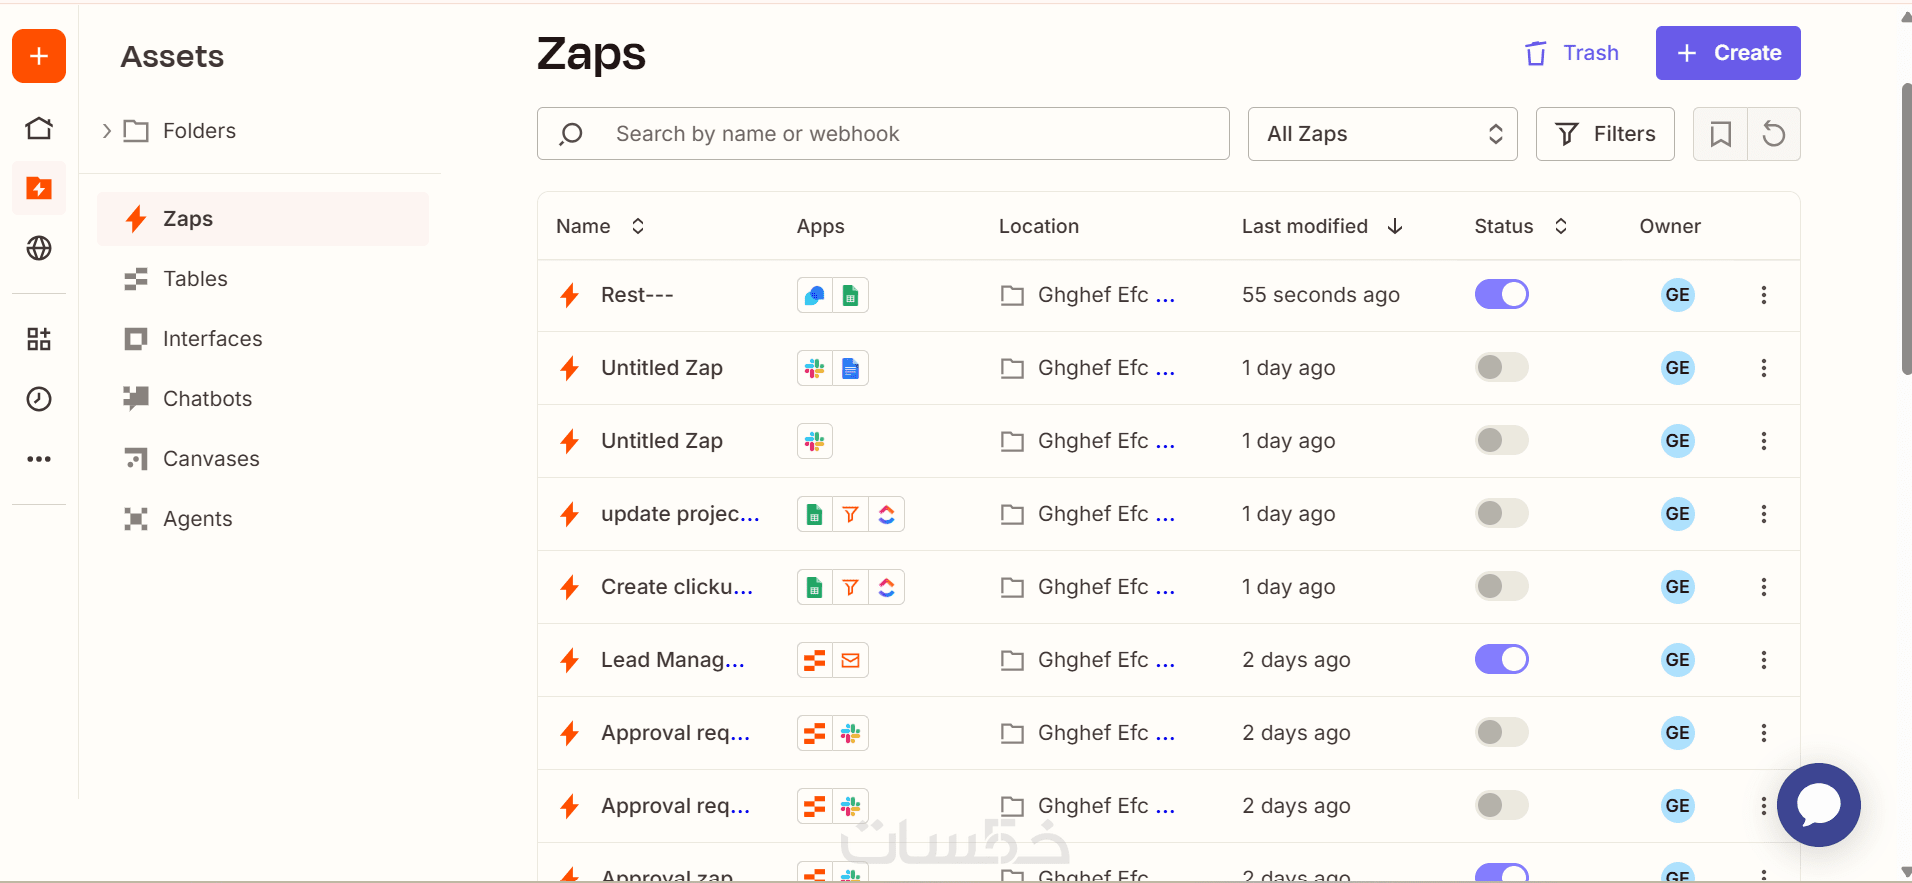Image resolution: width=1912 pixels, height=883 pixels.
Task: Click the globe icon in left rail
Action: pyautogui.click(x=39, y=248)
